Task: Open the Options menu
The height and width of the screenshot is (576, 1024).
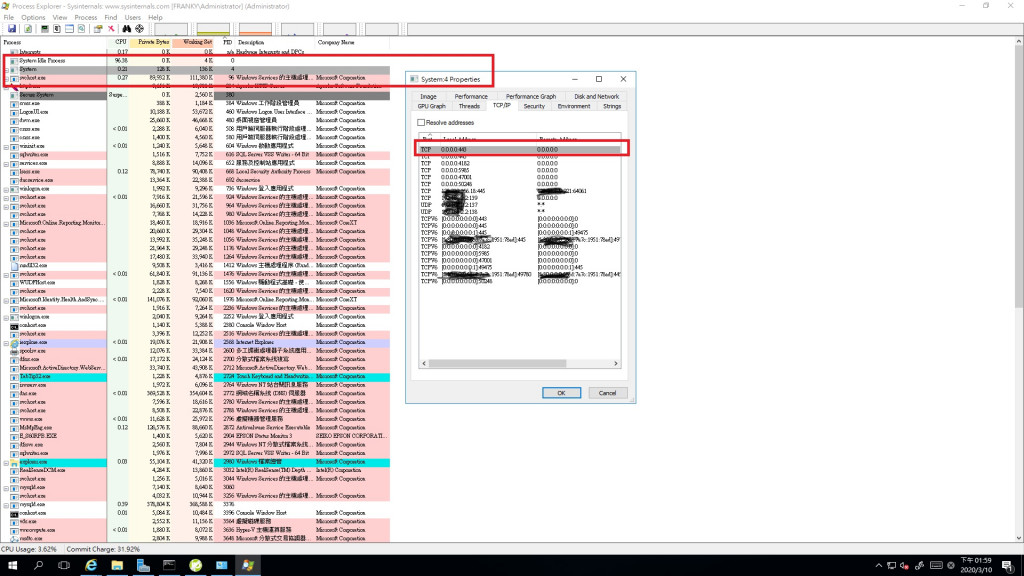Action: click(x=33, y=18)
